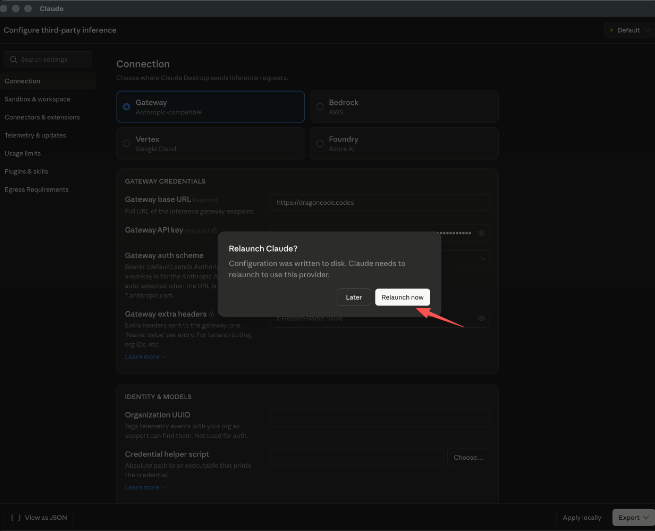Click 'Configure third-party inference' title text
The width and height of the screenshot is (655, 531).
click(x=60, y=30)
